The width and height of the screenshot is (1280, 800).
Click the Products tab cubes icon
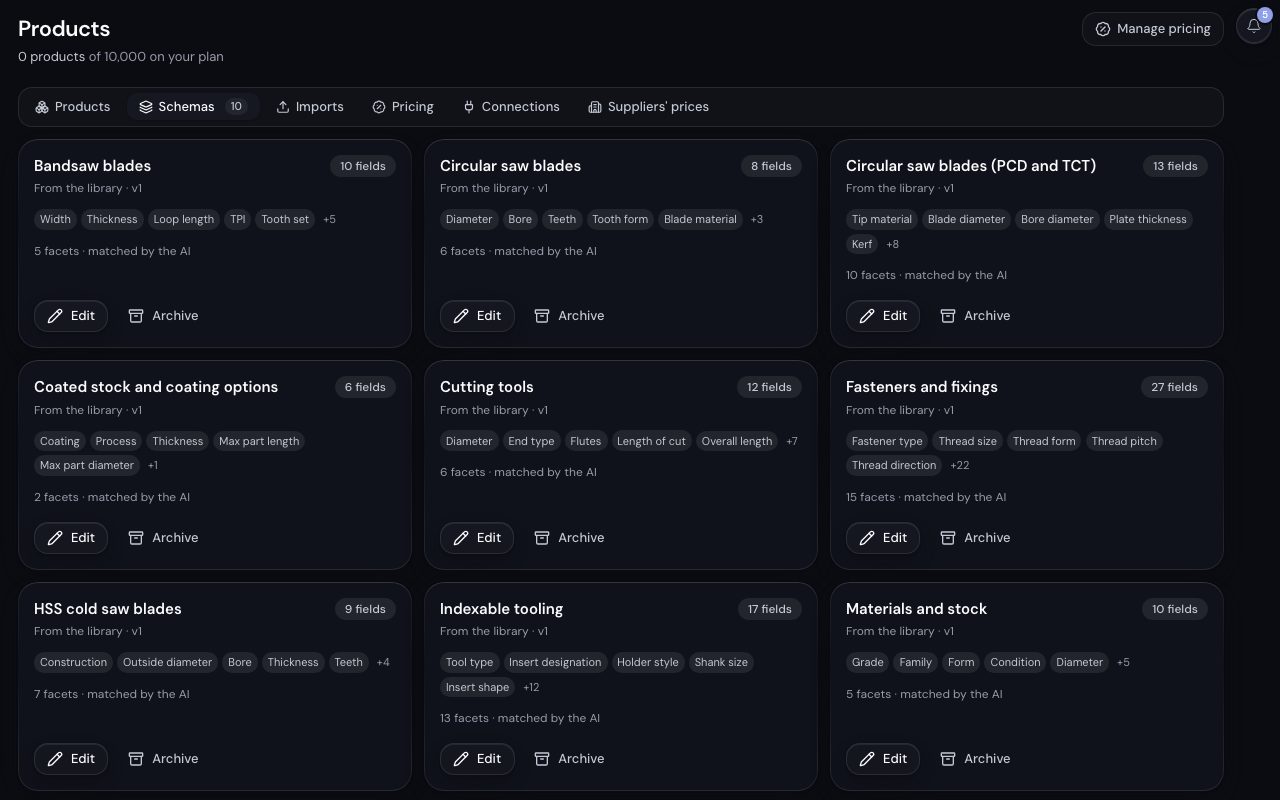pos(42,107)
